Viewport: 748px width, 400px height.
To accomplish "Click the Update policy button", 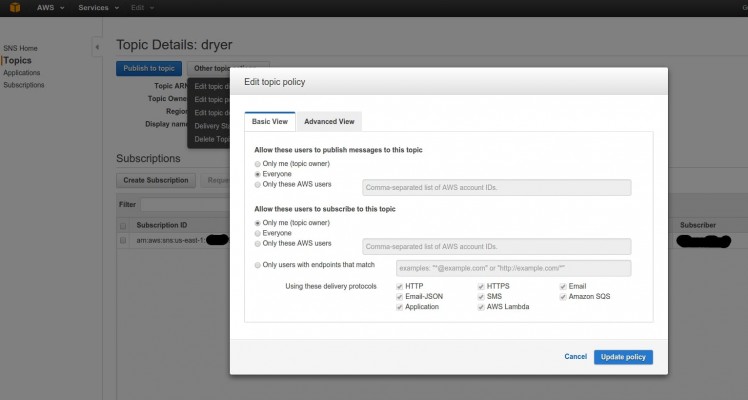I will [623, 357].
